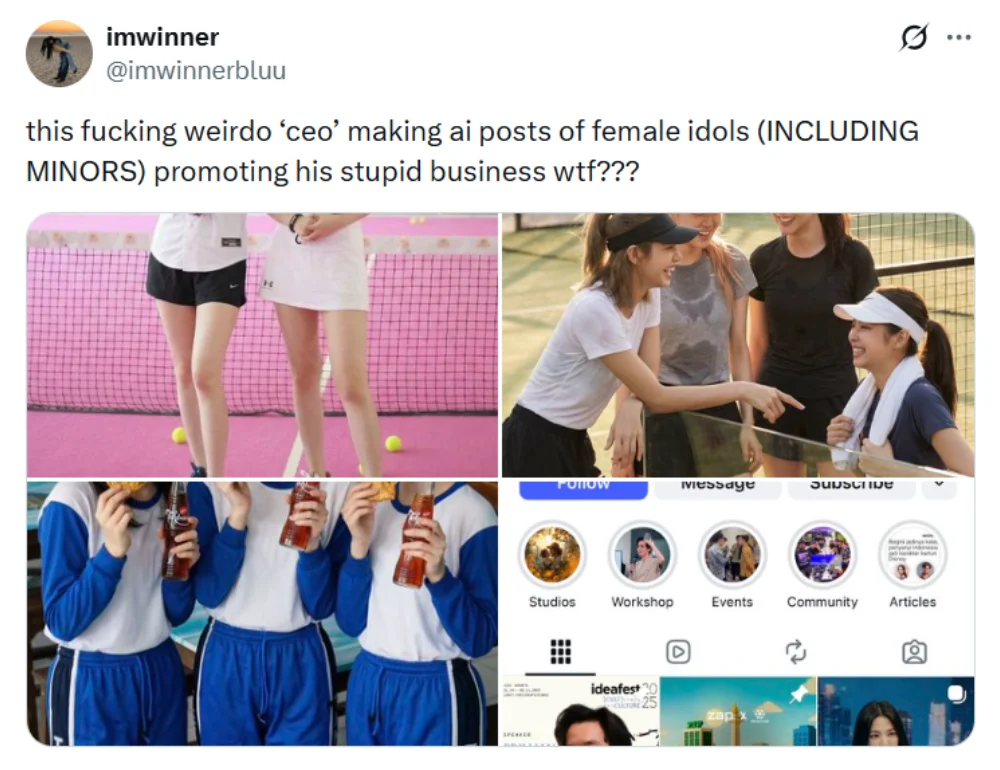Switch to the reposts tab
This screenshot has height=770, width=1000.
tap(796, 651)
